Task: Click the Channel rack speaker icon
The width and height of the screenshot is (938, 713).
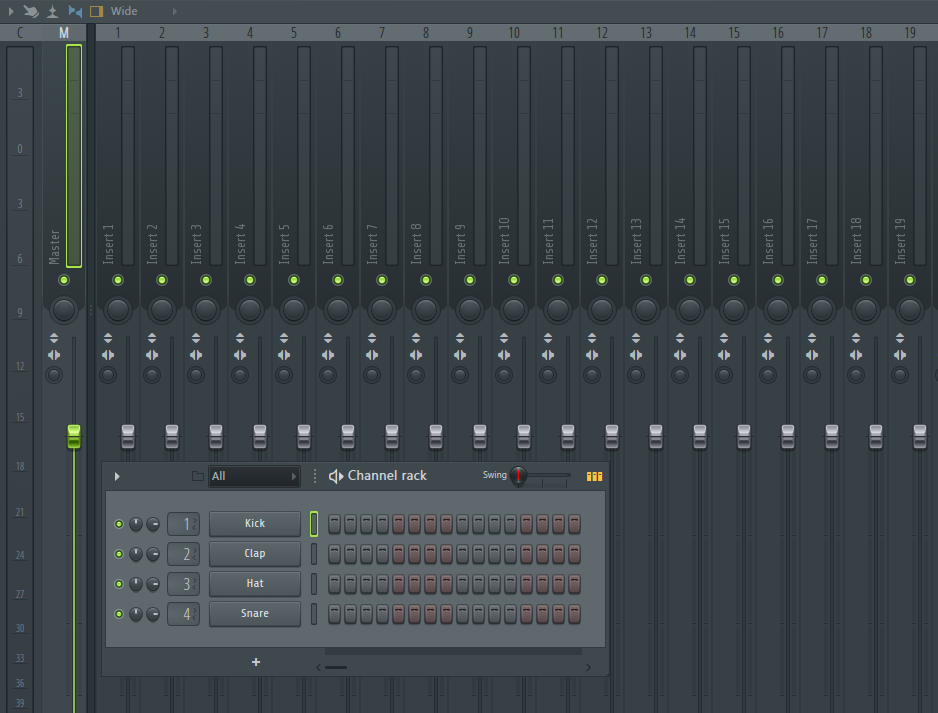Action: [336, 476]
